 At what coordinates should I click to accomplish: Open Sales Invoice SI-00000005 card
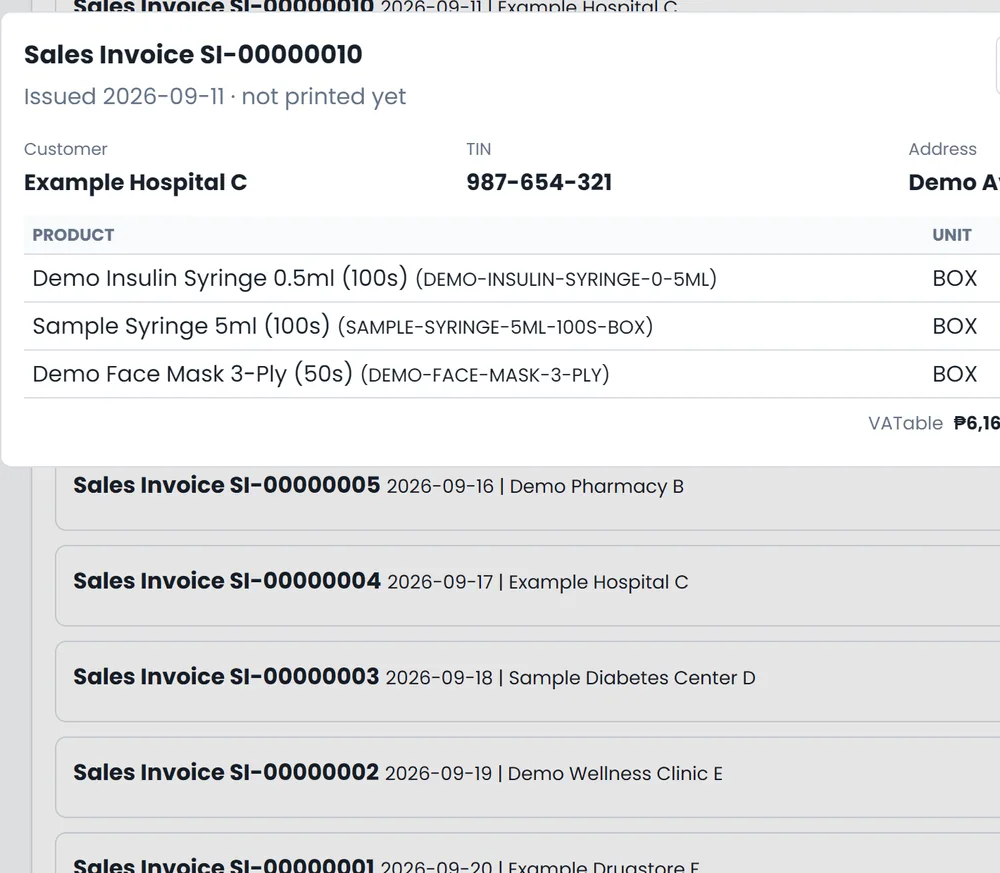coord(527,498)
